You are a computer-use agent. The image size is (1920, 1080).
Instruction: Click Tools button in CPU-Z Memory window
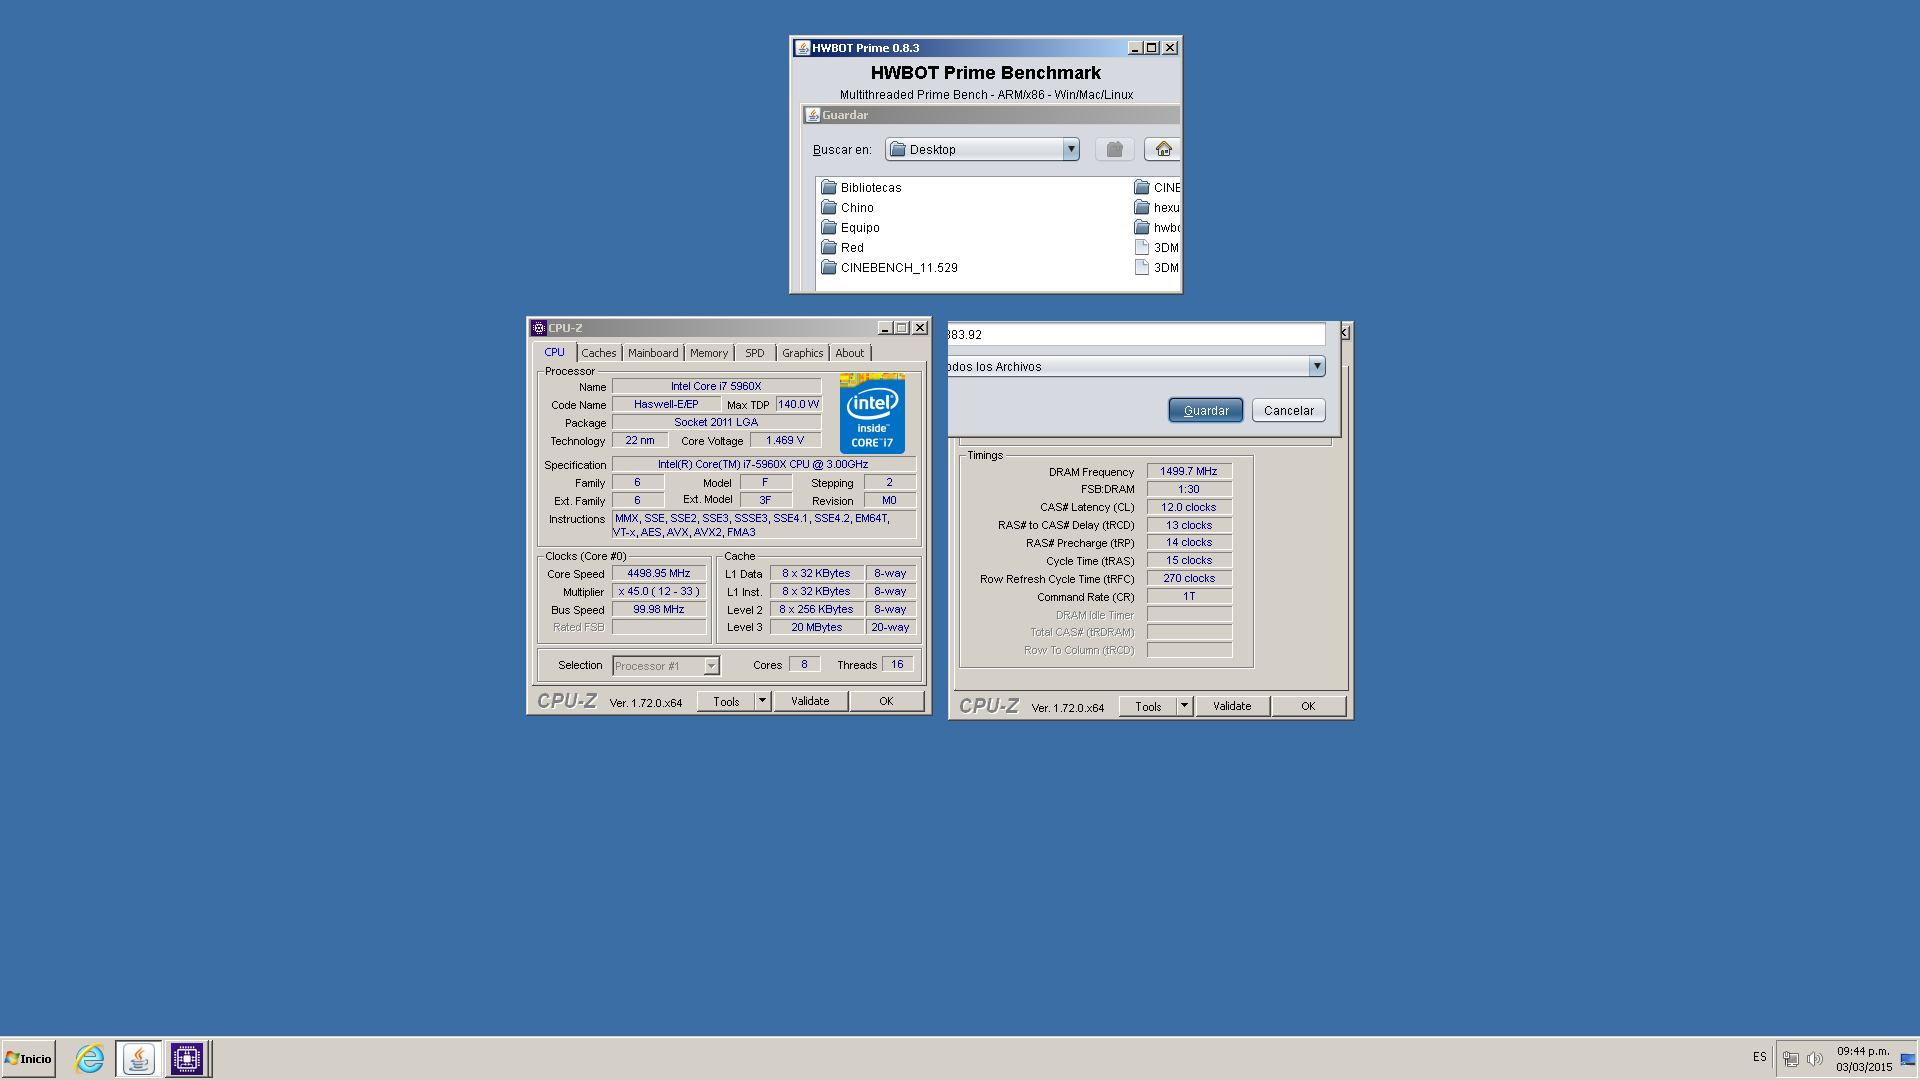1148,706
